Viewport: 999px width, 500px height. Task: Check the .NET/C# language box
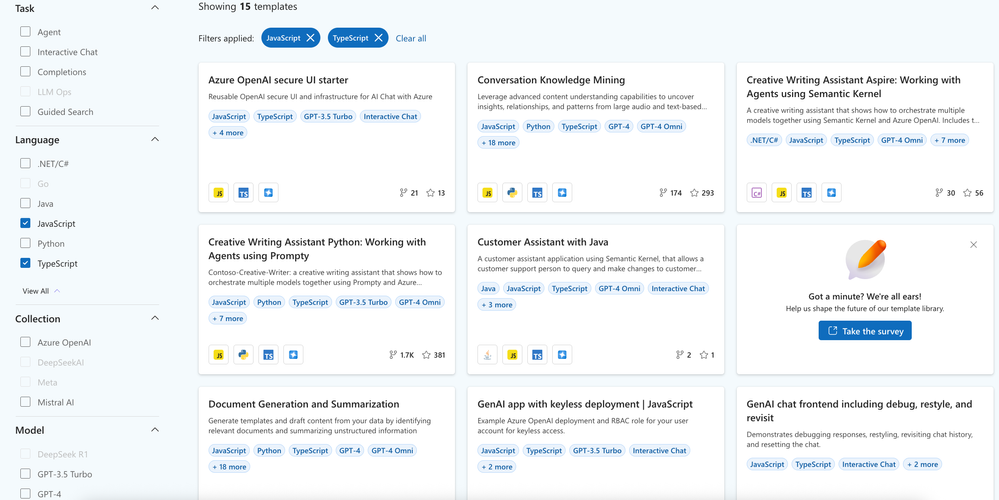[x=25, y=164]
